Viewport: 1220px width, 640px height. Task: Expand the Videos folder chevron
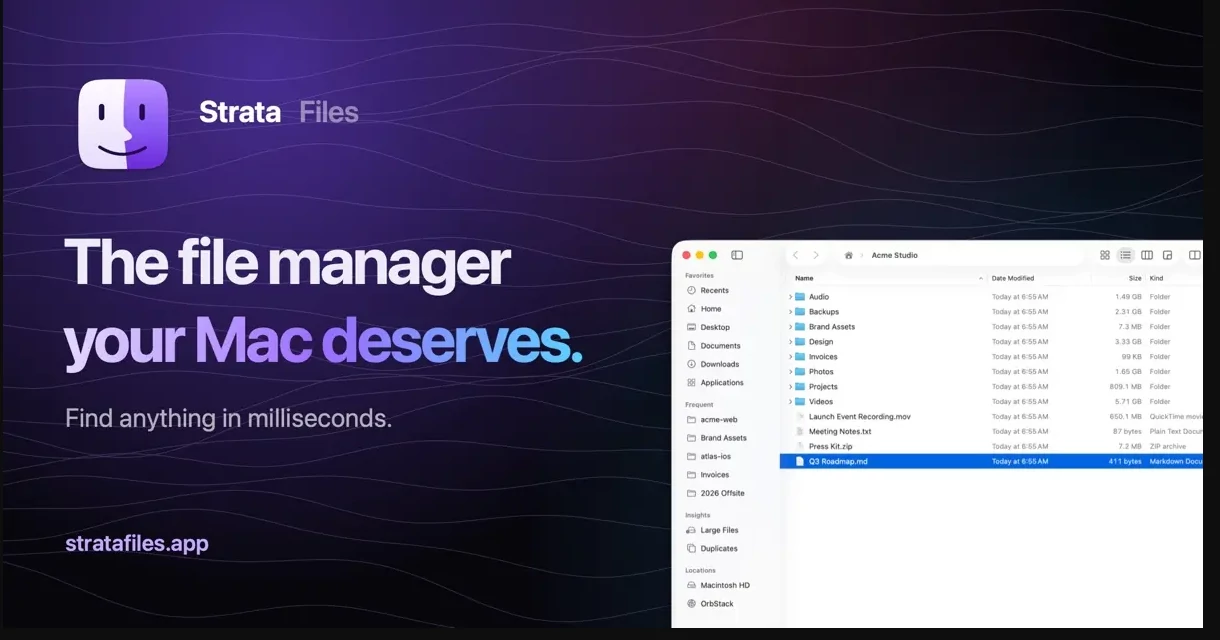point(790,402)
